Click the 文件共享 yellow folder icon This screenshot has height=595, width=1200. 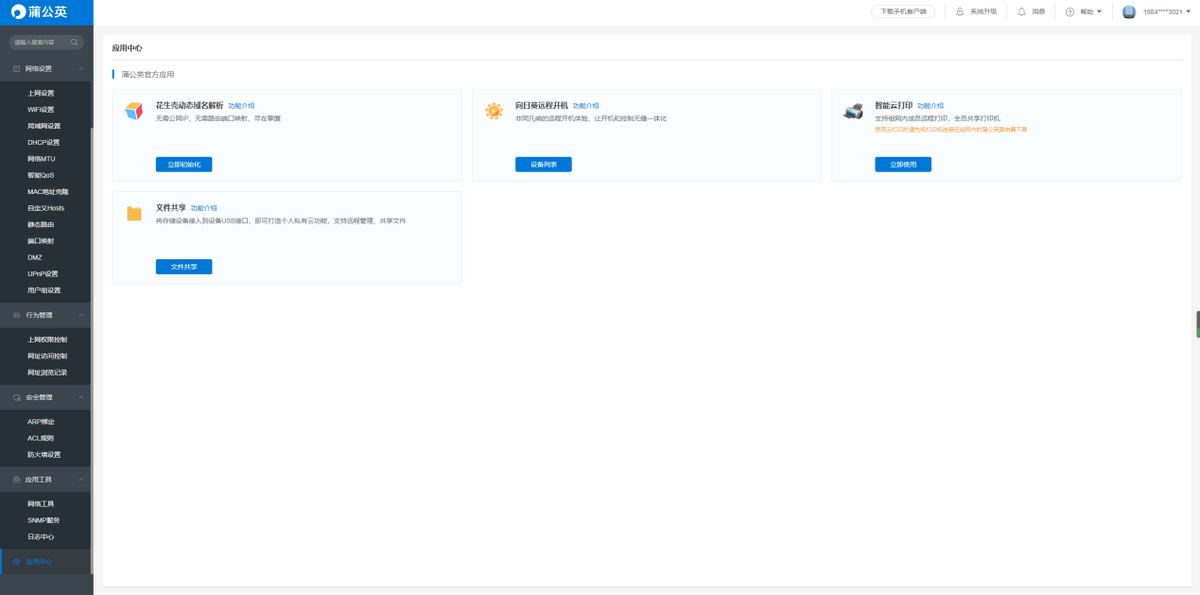click(x=134, y=214)
